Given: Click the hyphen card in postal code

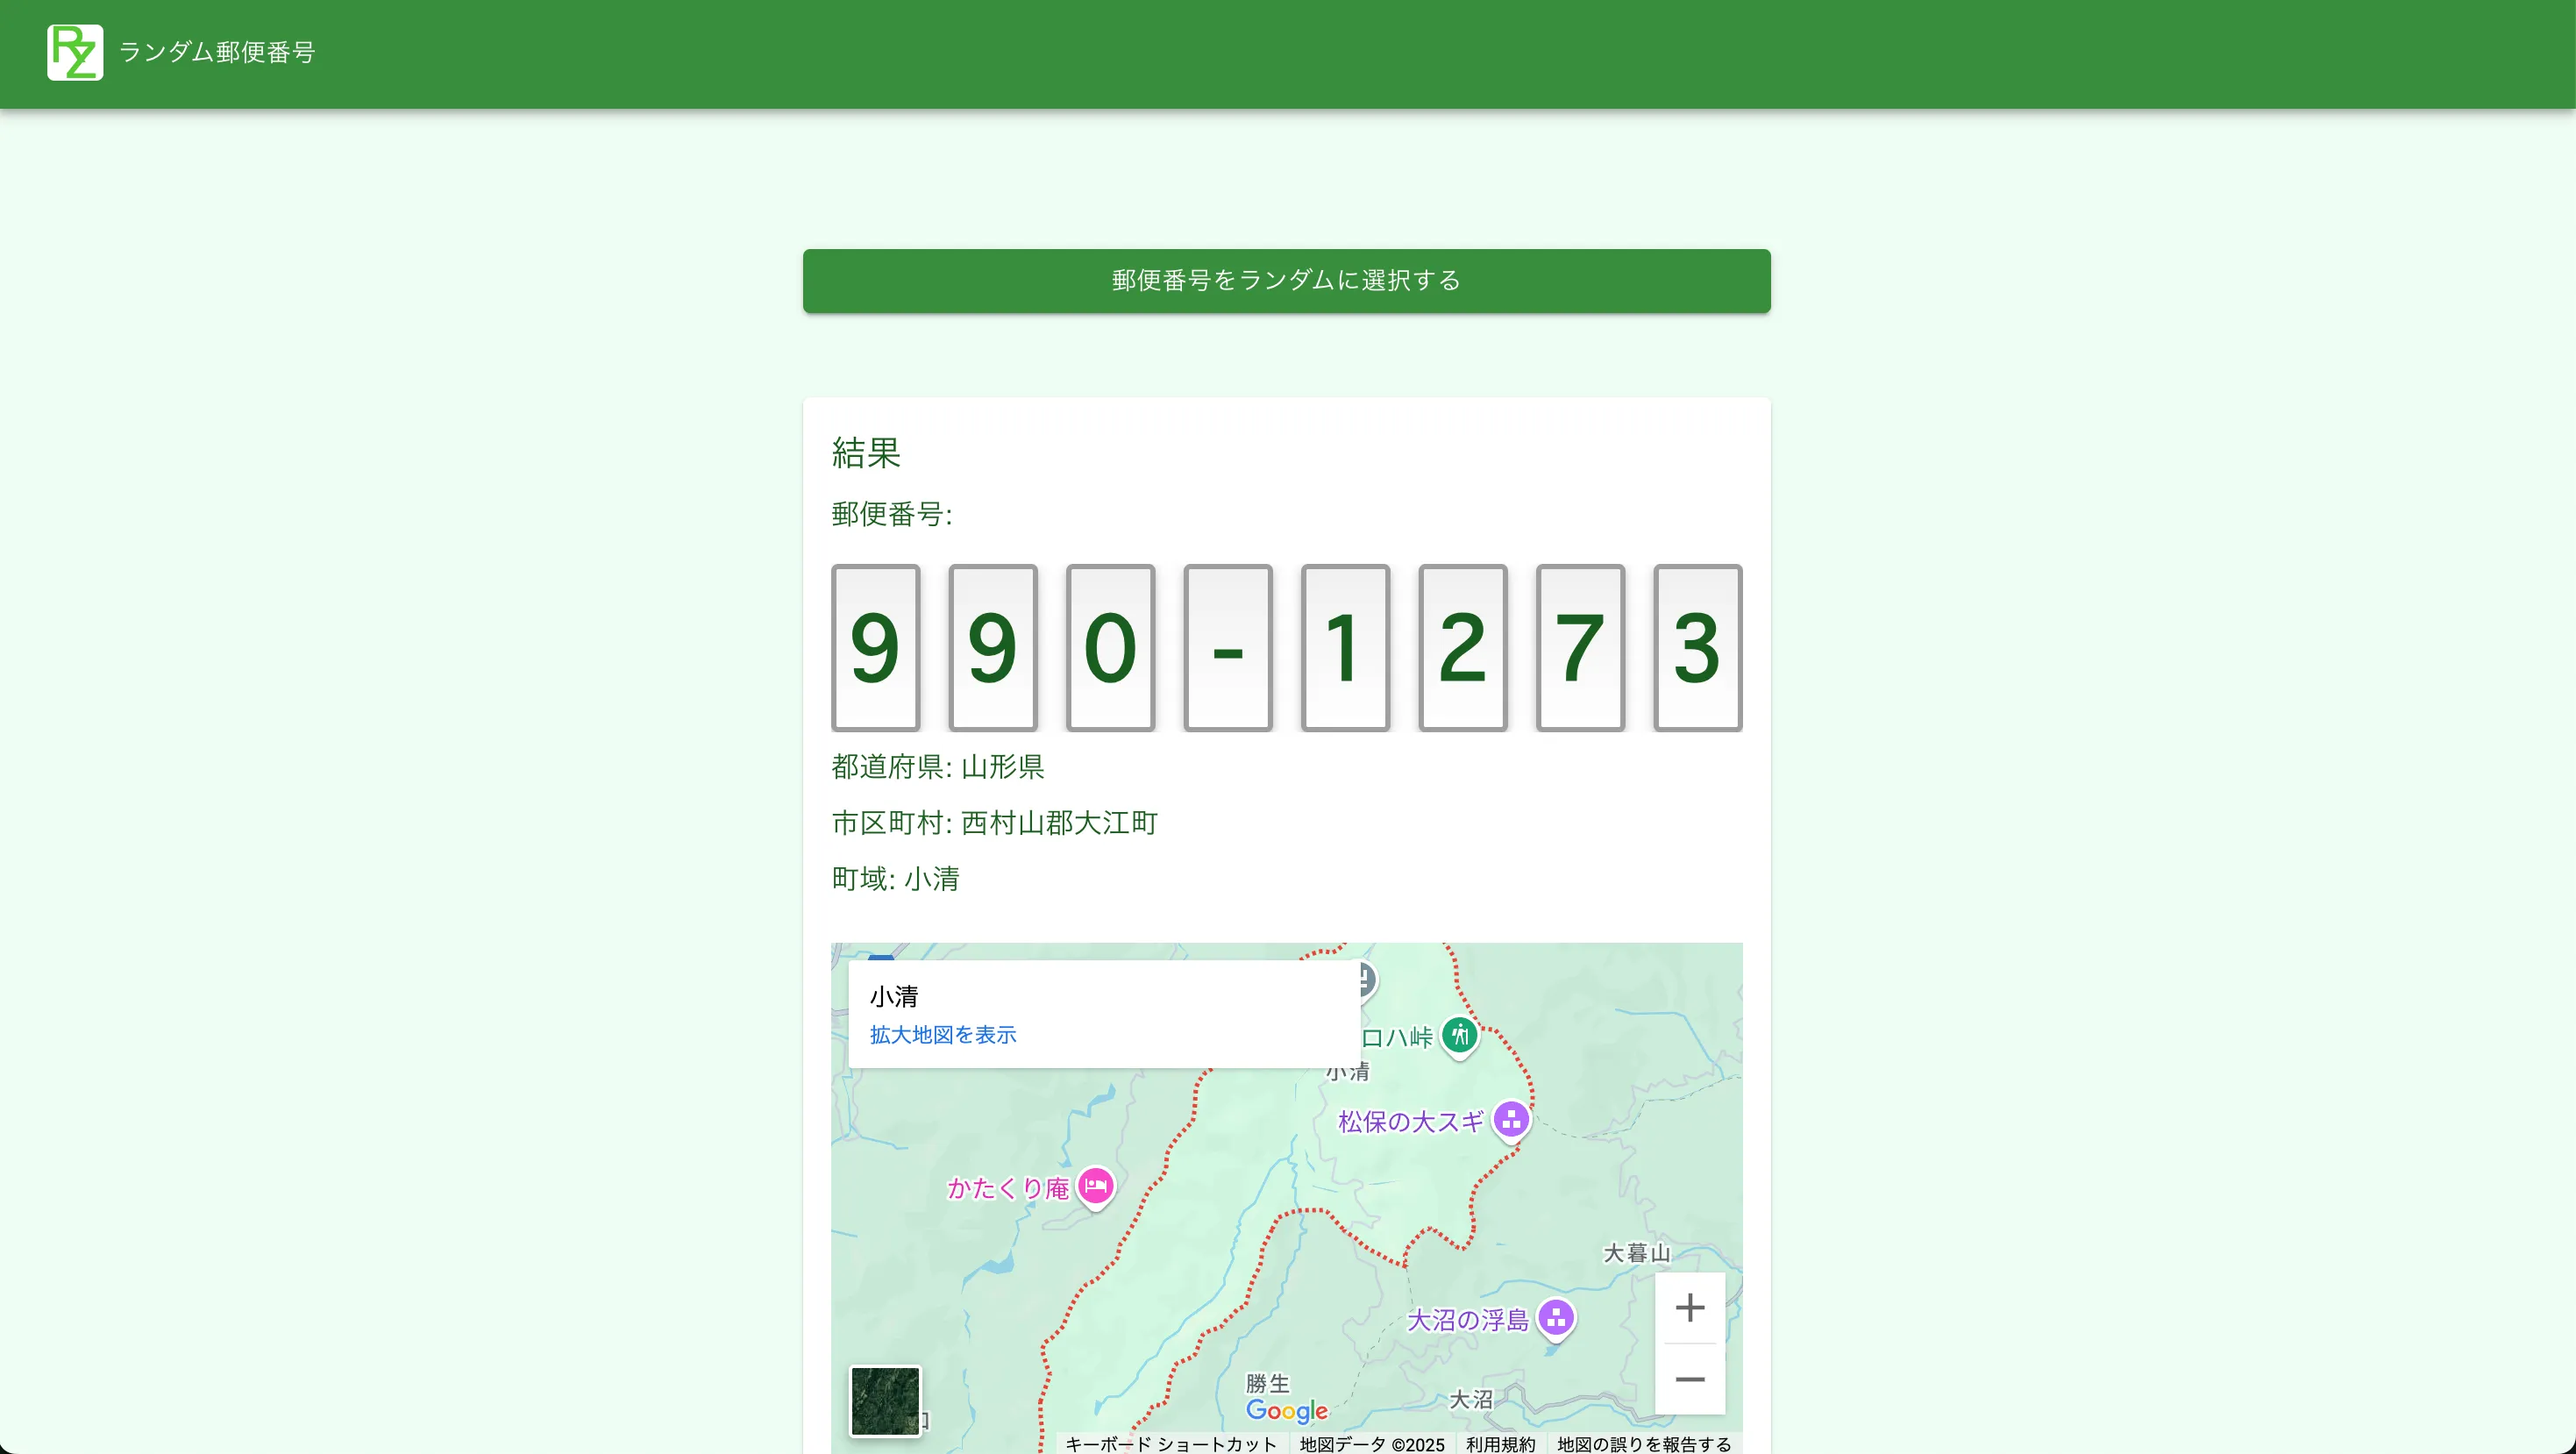Looking at the screenshot, I should tap(1227, 648).
